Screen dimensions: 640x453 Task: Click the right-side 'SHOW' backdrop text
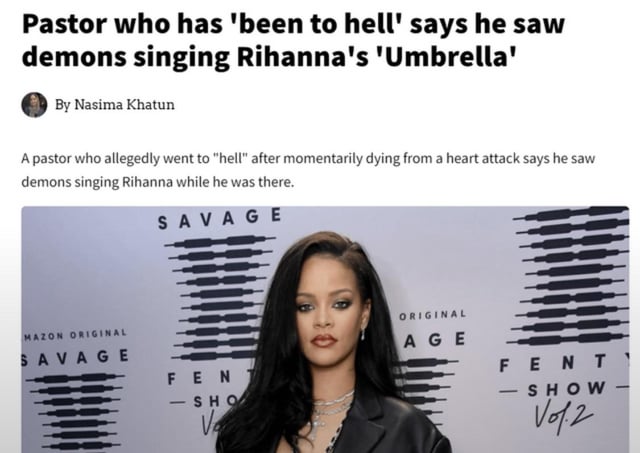[x=566, y=389]
